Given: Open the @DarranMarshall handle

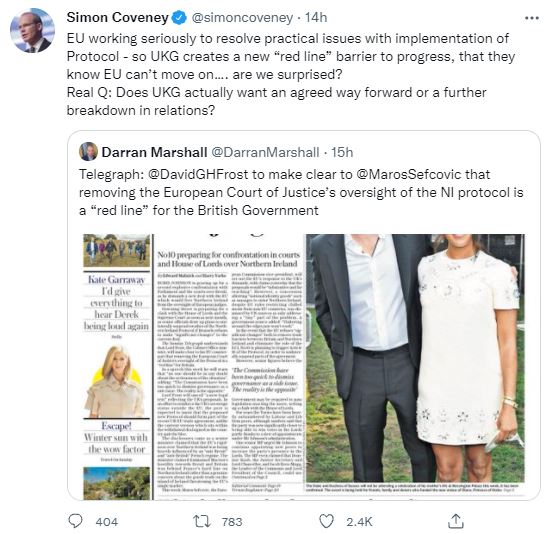Looking at the screenshot, I should pos(265,152).
